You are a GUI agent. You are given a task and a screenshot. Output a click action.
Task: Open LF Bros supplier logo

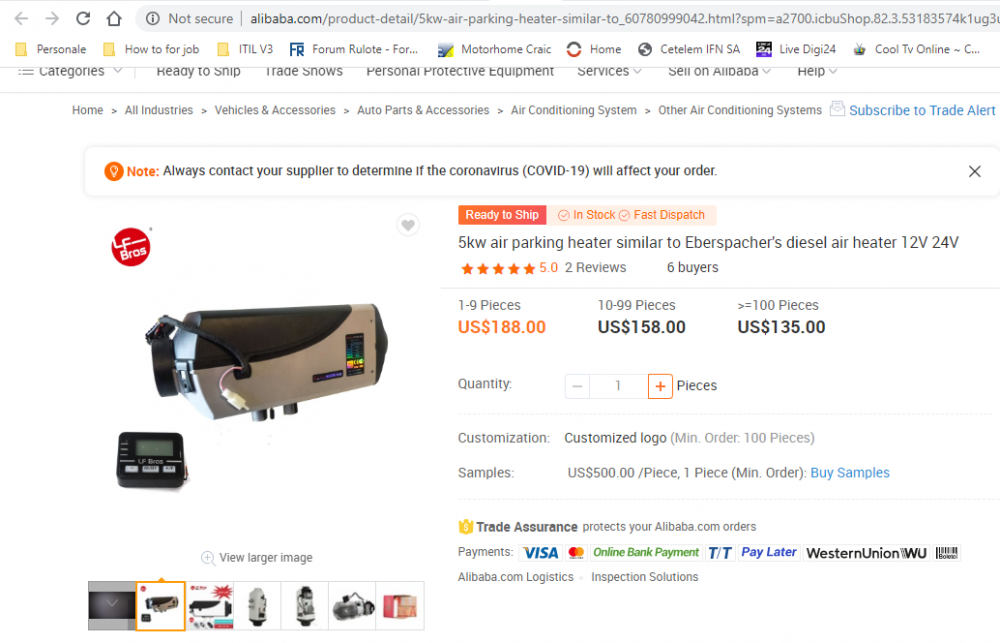tap(131, 247)
